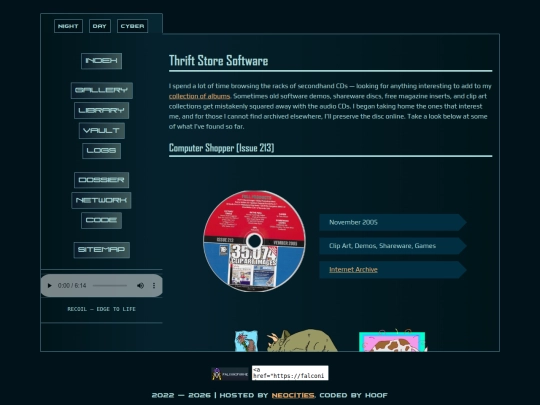Mute the audio player volume
540x405 pixels.
141,285
